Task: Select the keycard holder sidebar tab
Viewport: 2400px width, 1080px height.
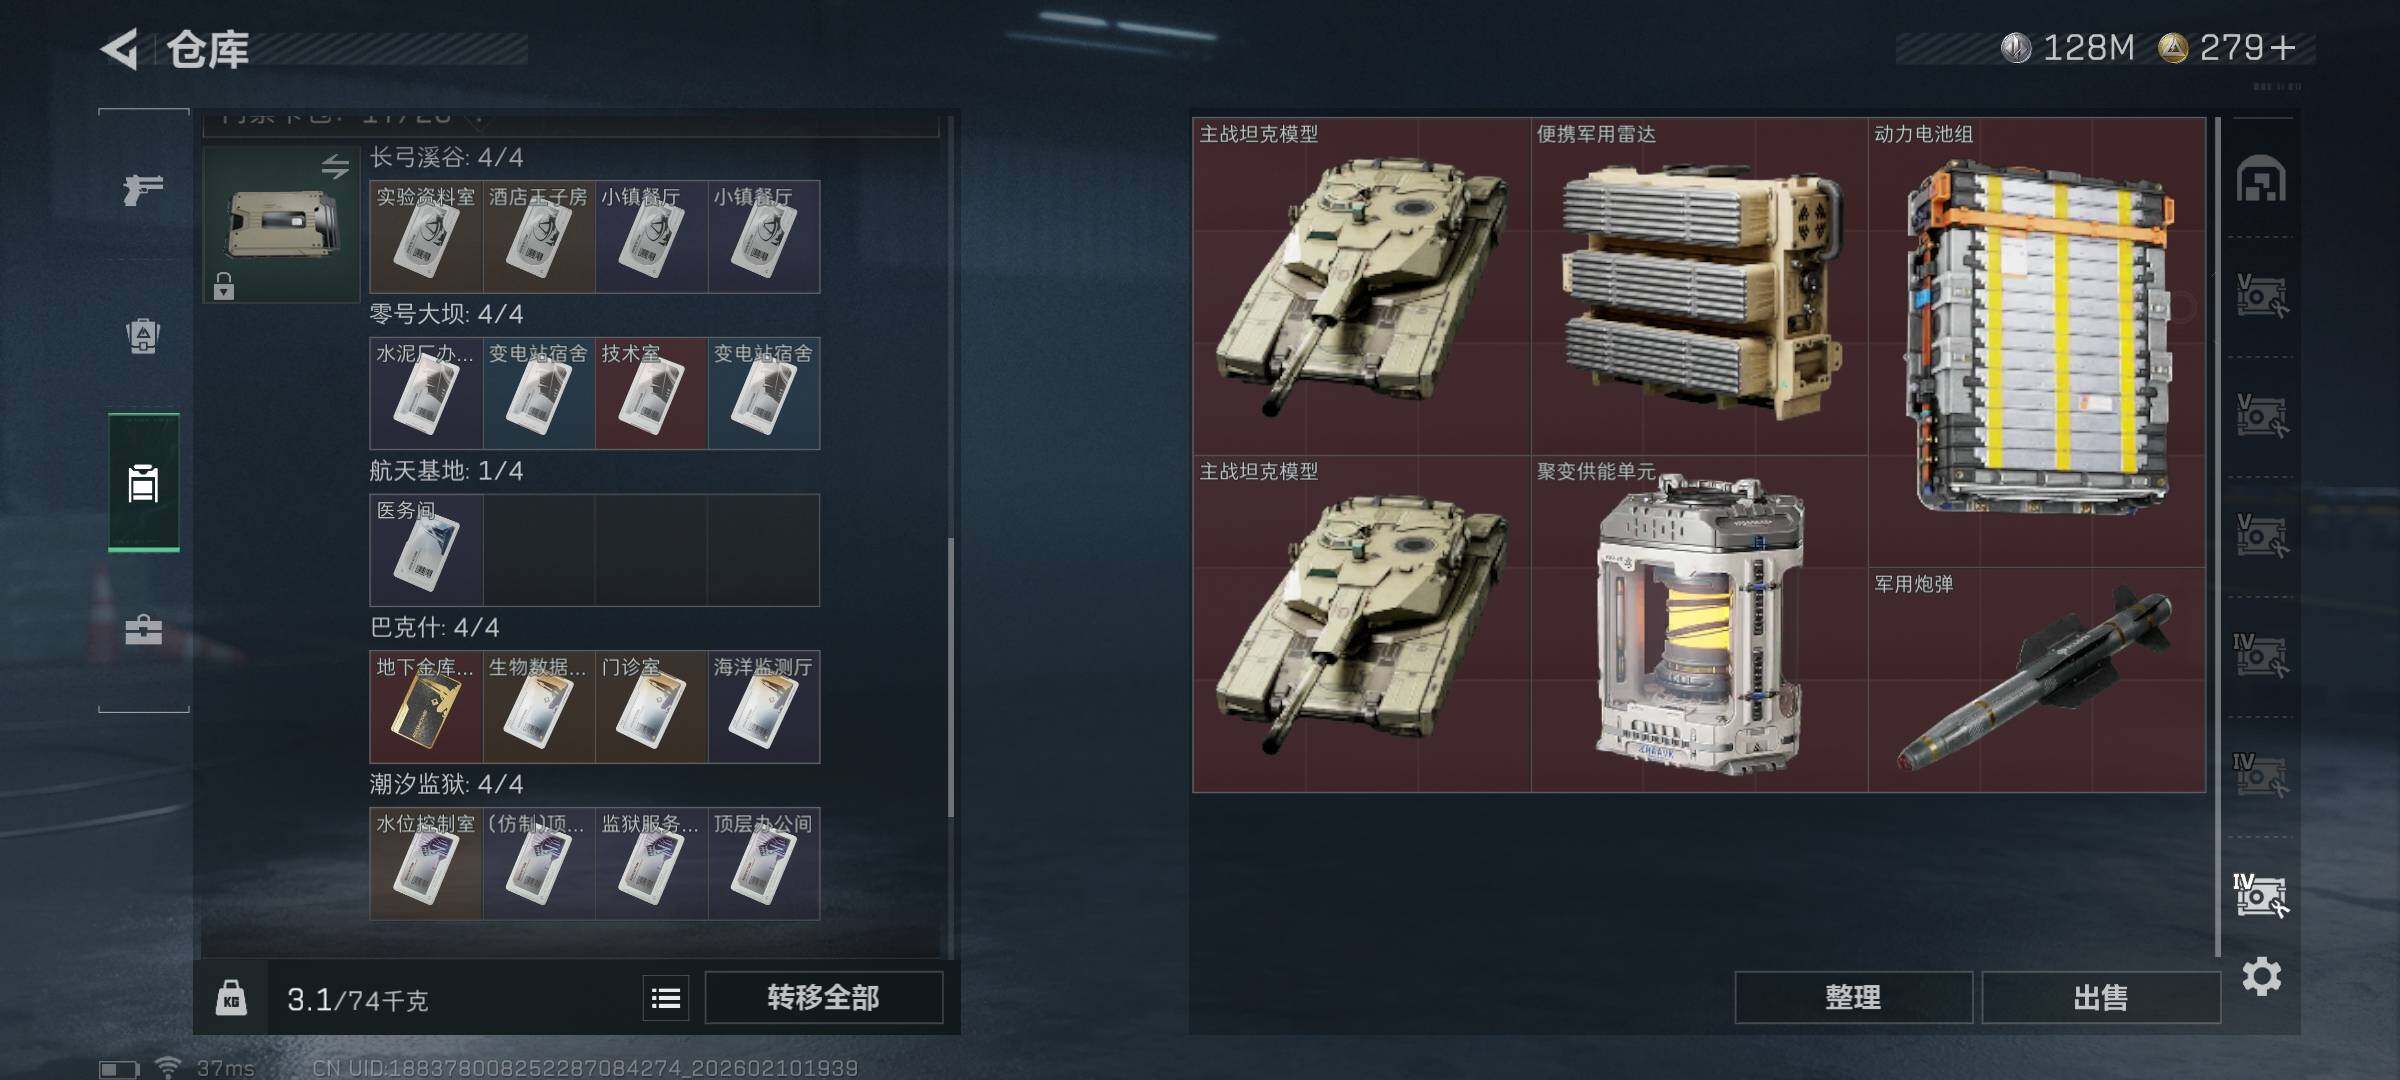Action: (143, 483)
